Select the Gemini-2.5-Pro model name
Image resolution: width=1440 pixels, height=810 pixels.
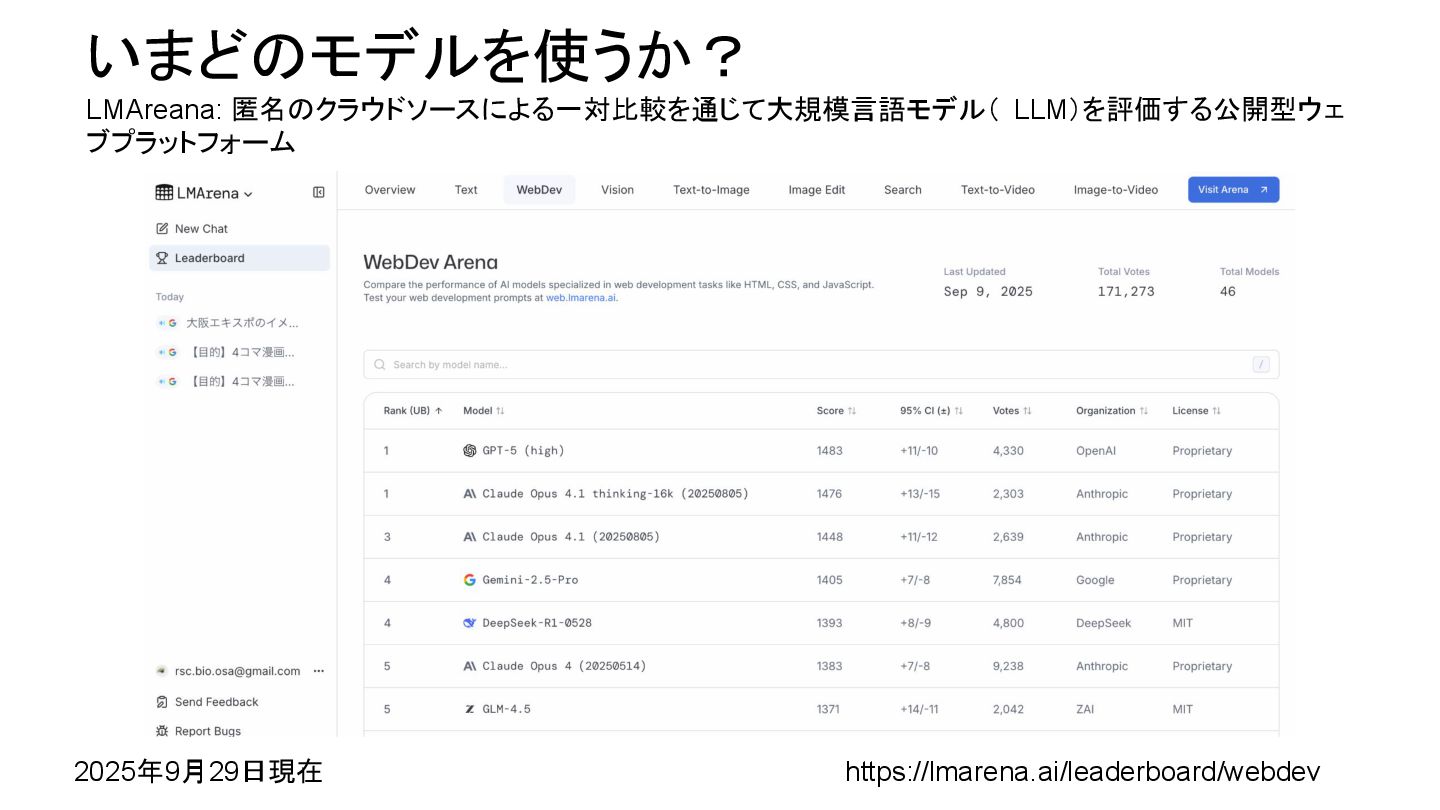pyautogui.click(x=530, y=580)
